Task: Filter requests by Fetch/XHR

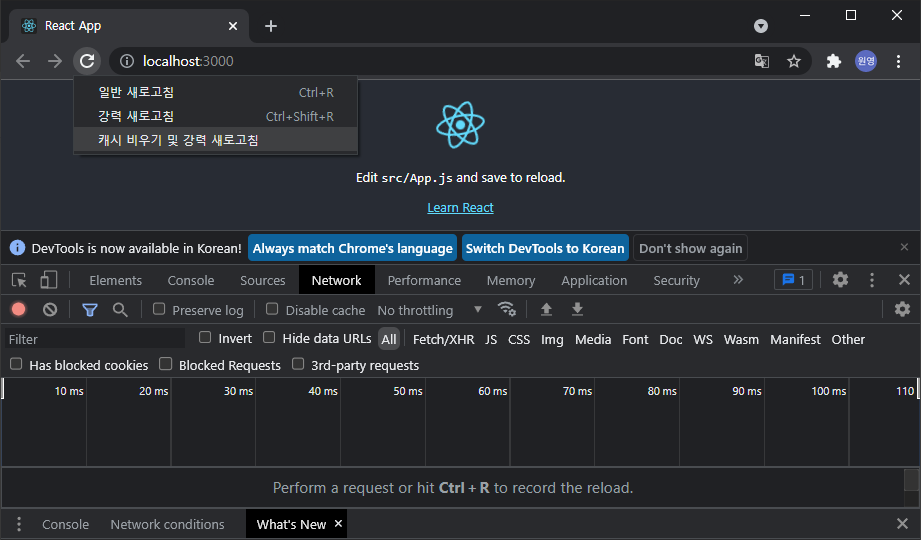Action: coord(443,339)
